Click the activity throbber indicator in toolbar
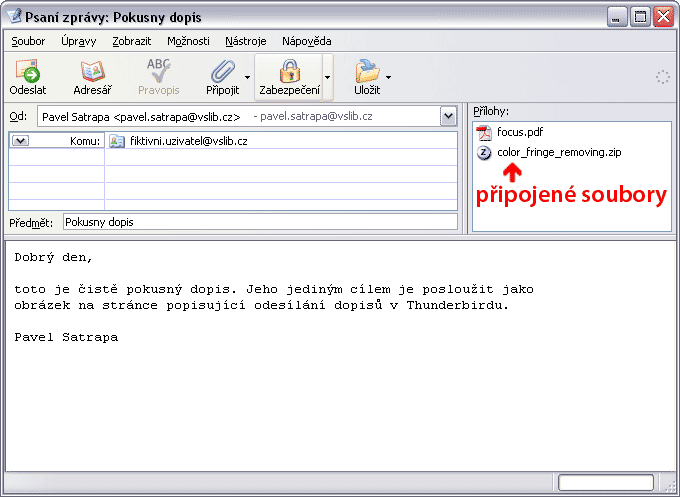 coord(662,77)
